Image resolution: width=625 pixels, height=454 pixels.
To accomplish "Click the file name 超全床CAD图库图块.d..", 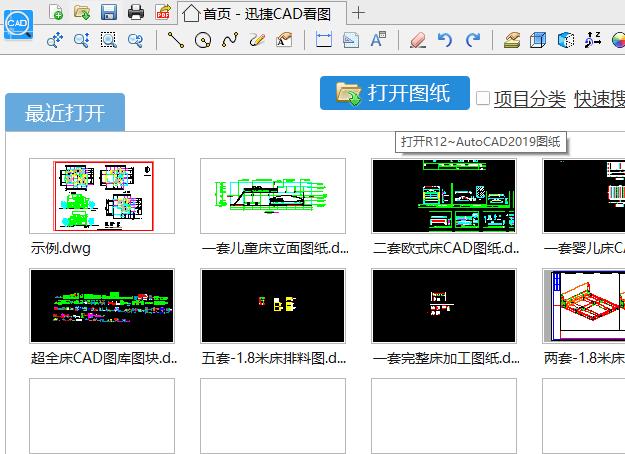I will coord(104,358).
